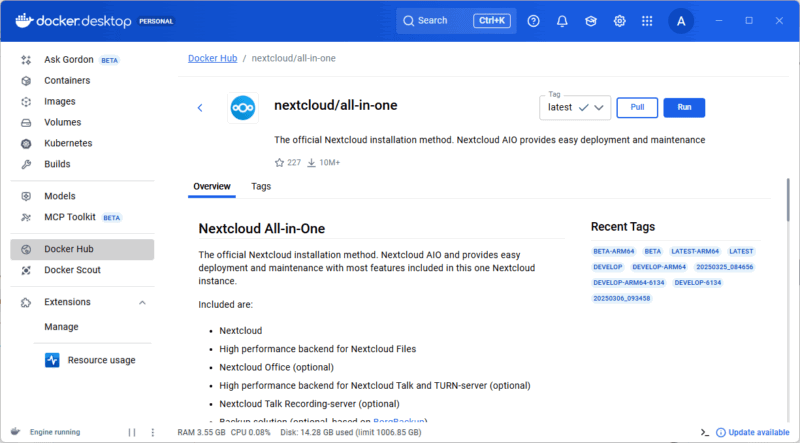This screenshot has width=800, height=443.
Task: Click the PERSONAL plan badge
Action: pyautogui.click(x=156, y=21)
